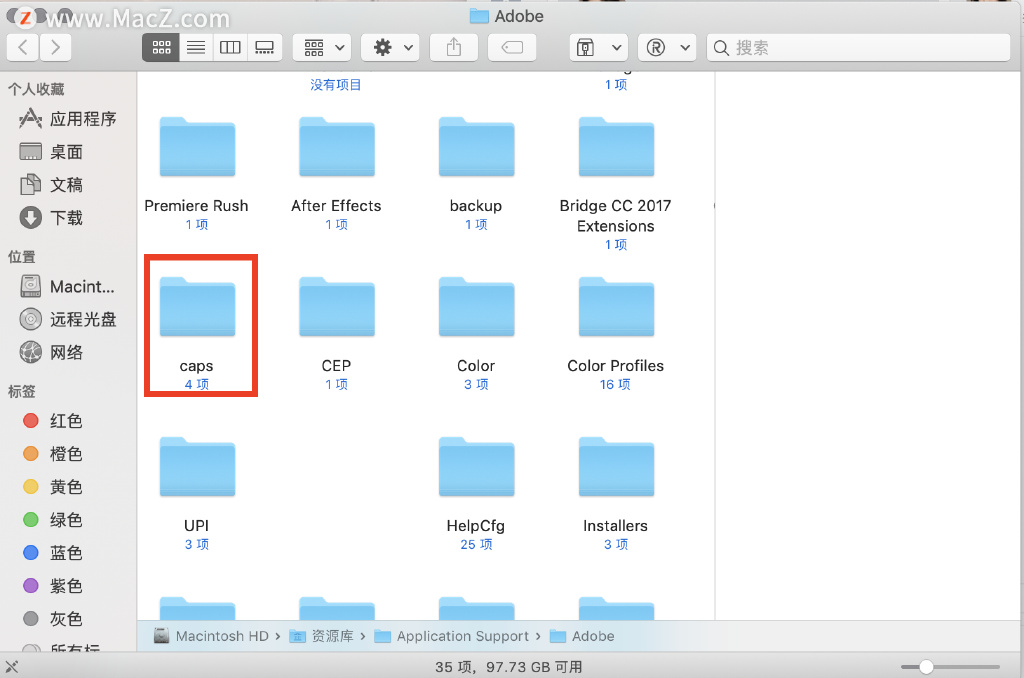This screenshot has width=1024, height=678.
Task: Click the '16 项' count under Color Profiles
Action: tap(615, 384)
